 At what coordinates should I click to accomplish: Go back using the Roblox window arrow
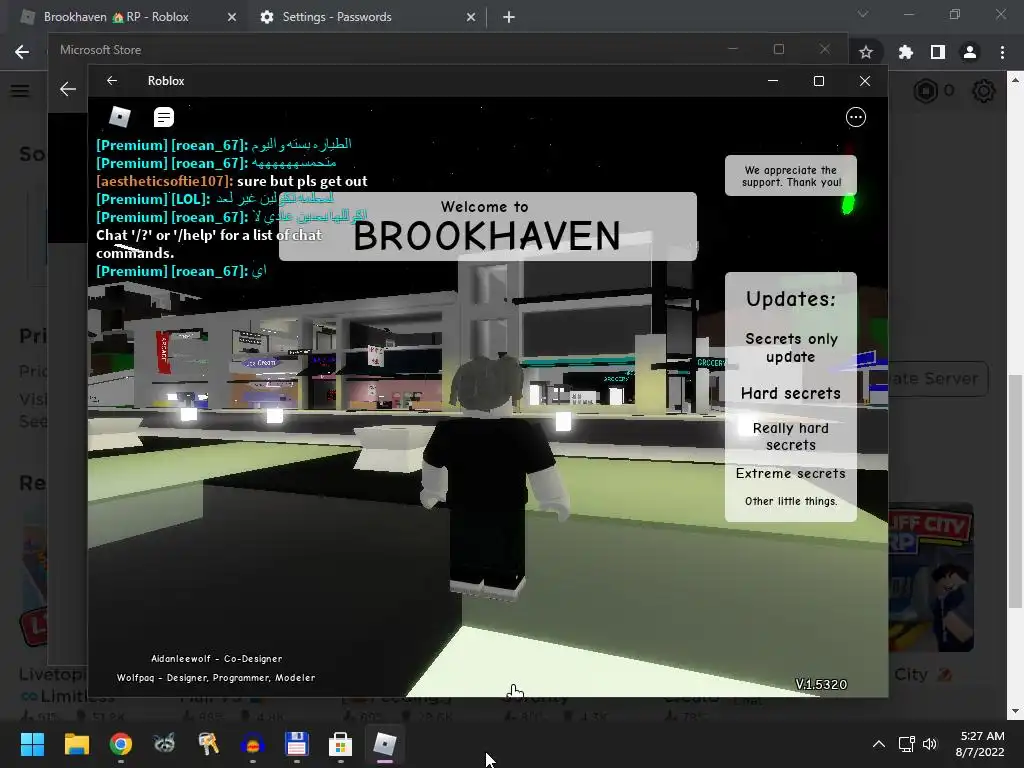112,80
